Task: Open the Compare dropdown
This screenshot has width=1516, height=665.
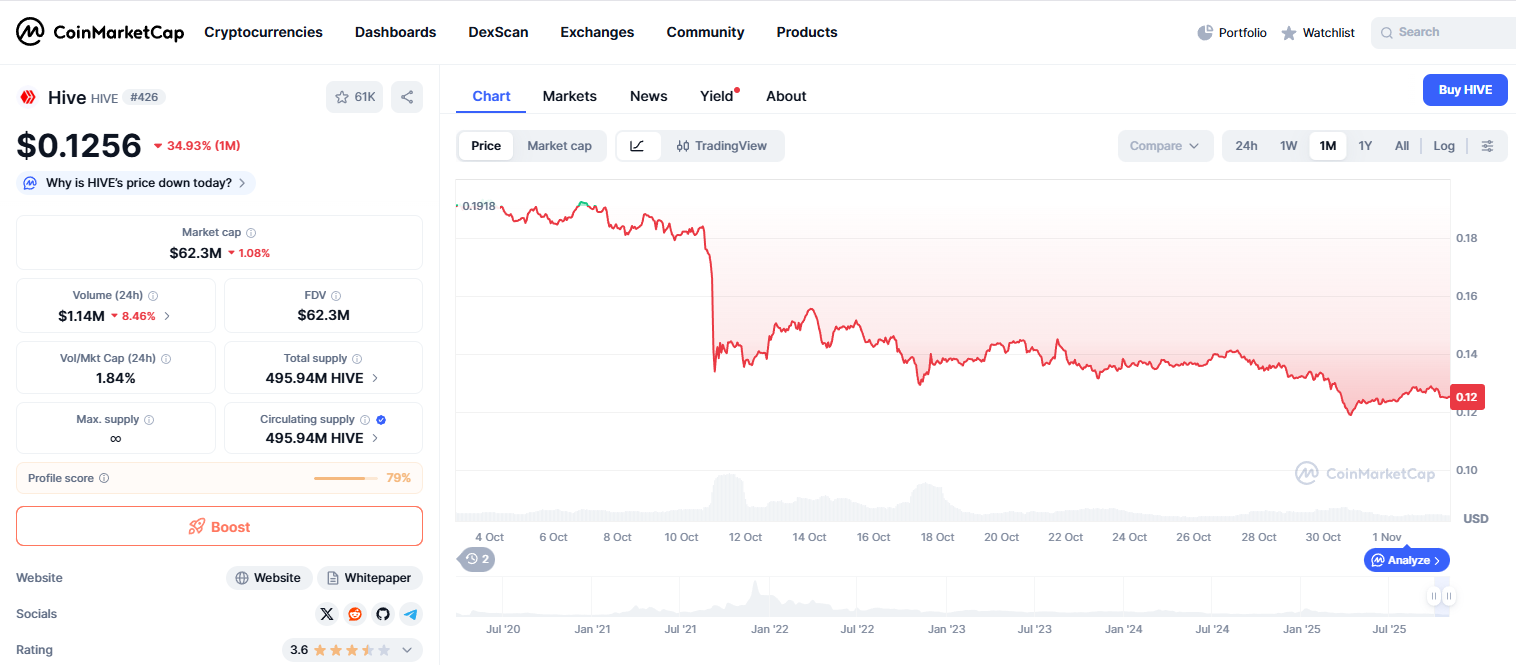Action: pyautogui.click(x=1165, y=146)
